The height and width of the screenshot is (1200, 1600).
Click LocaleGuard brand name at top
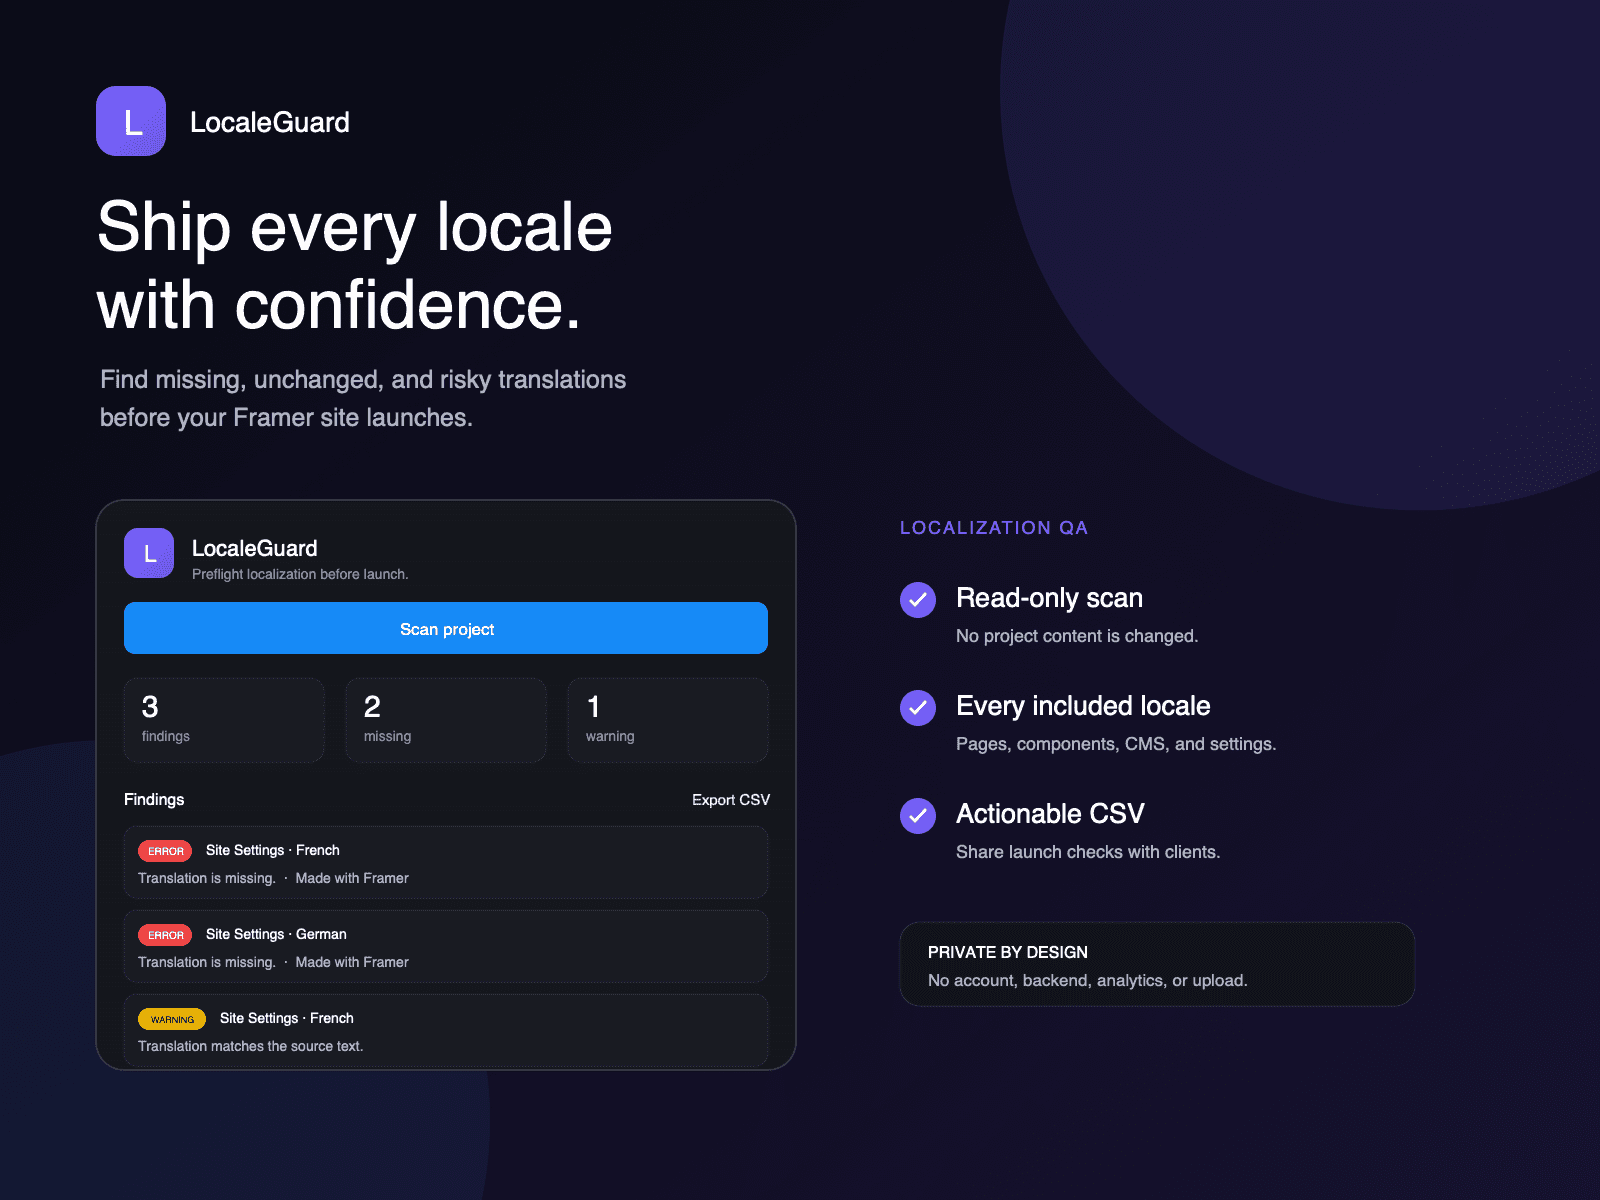tap(270, 122)
